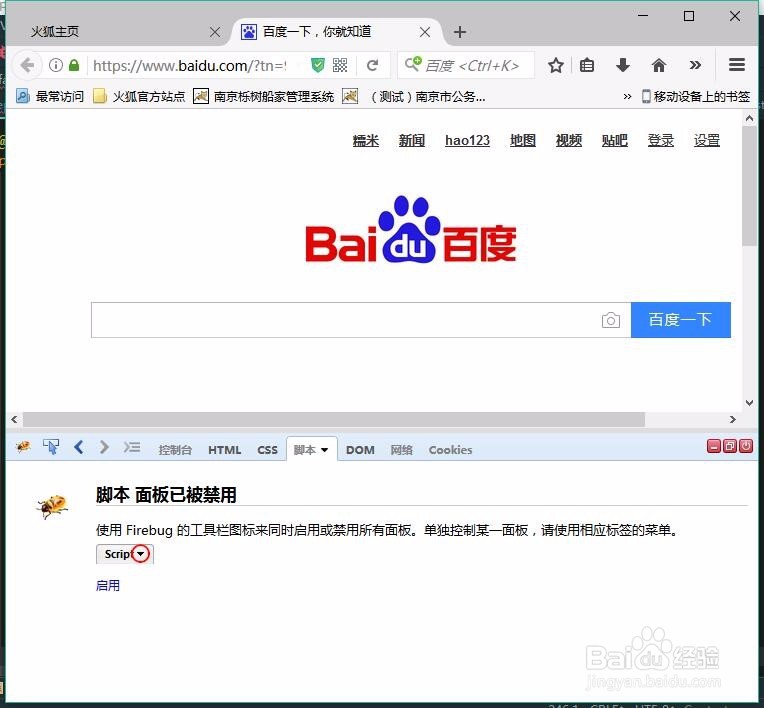Viewport: 764px width, 708px height.
Task: Switch to the 火狐主页 tab
Action: coord(117,32)
